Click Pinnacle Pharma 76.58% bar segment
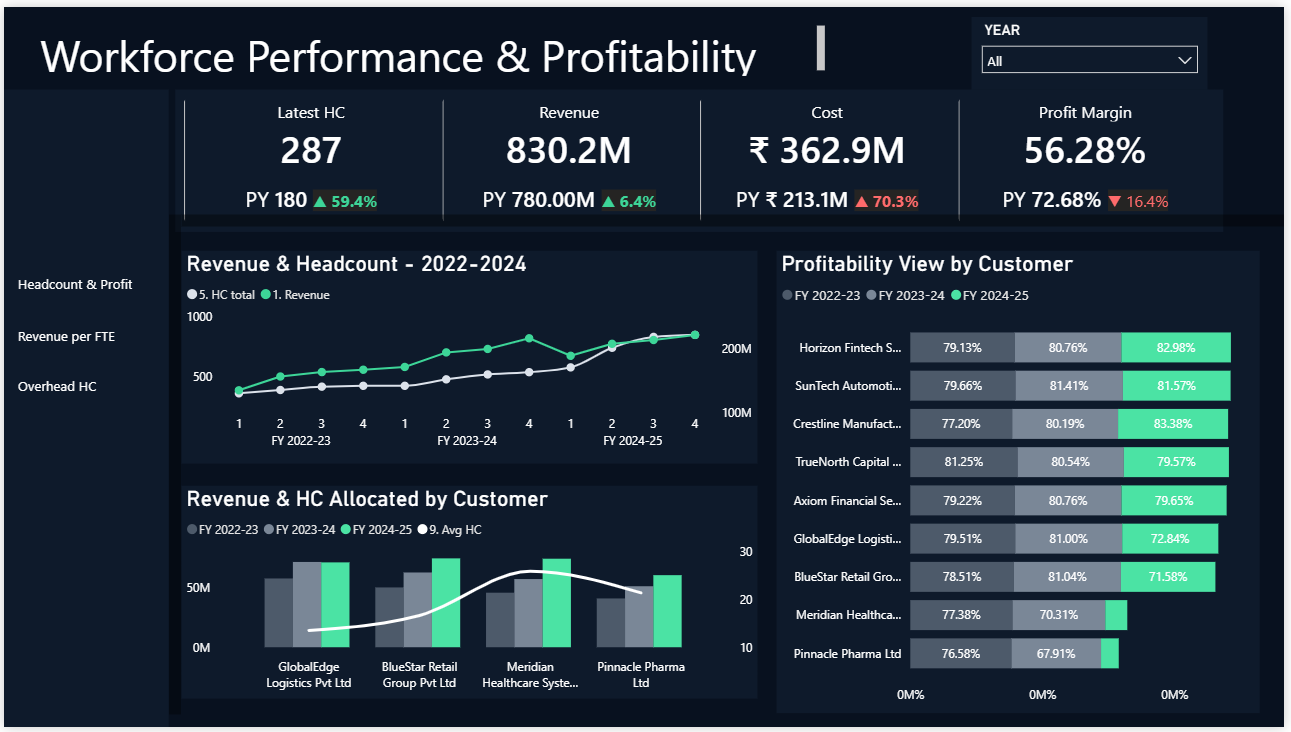Screen dimensions: 1291x732 pos(960,653)
